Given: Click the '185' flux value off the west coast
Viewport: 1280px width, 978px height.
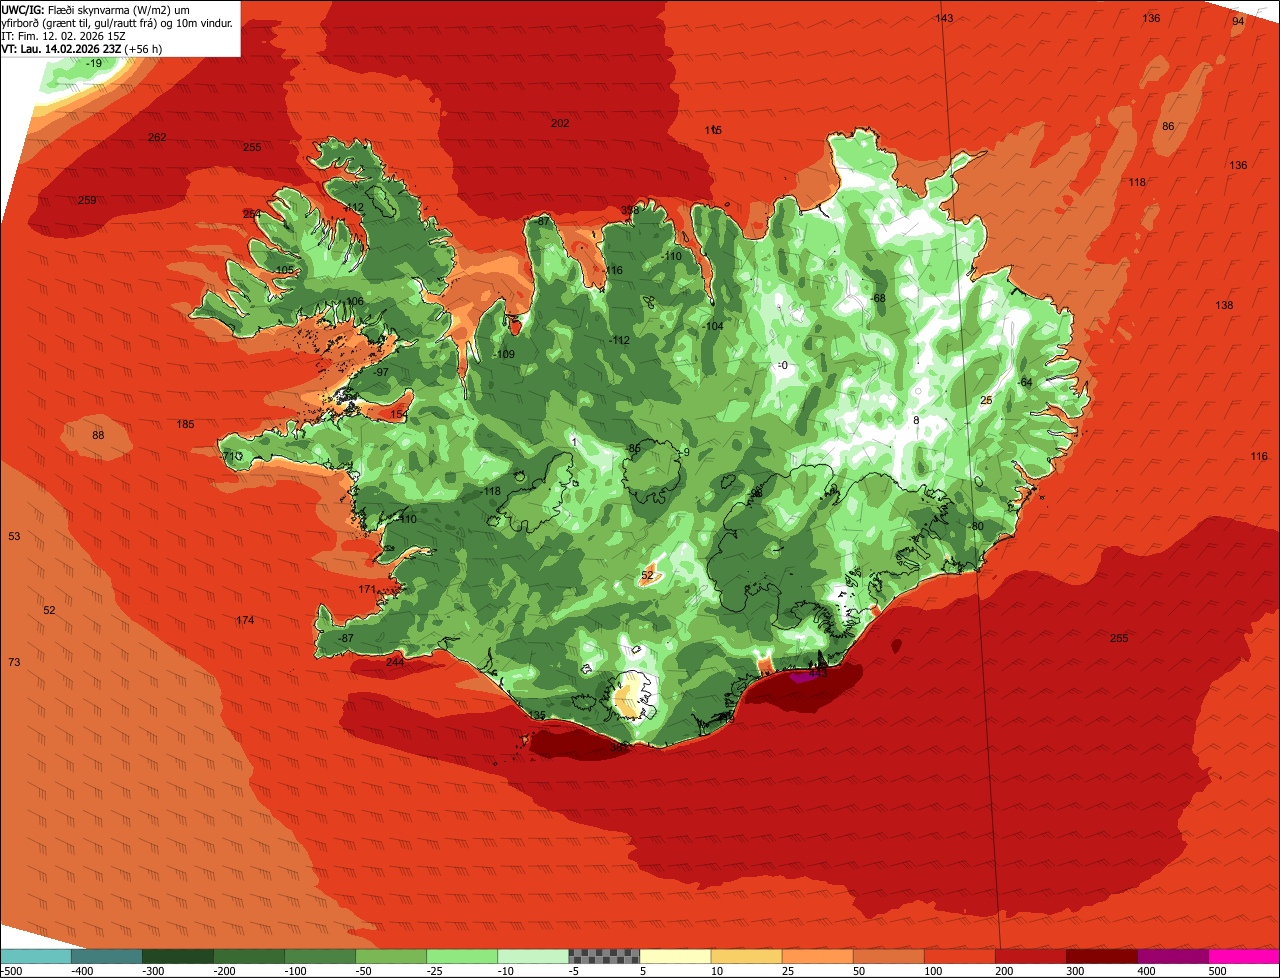Looking at the screenshot, I should click(x=185, y=424).
